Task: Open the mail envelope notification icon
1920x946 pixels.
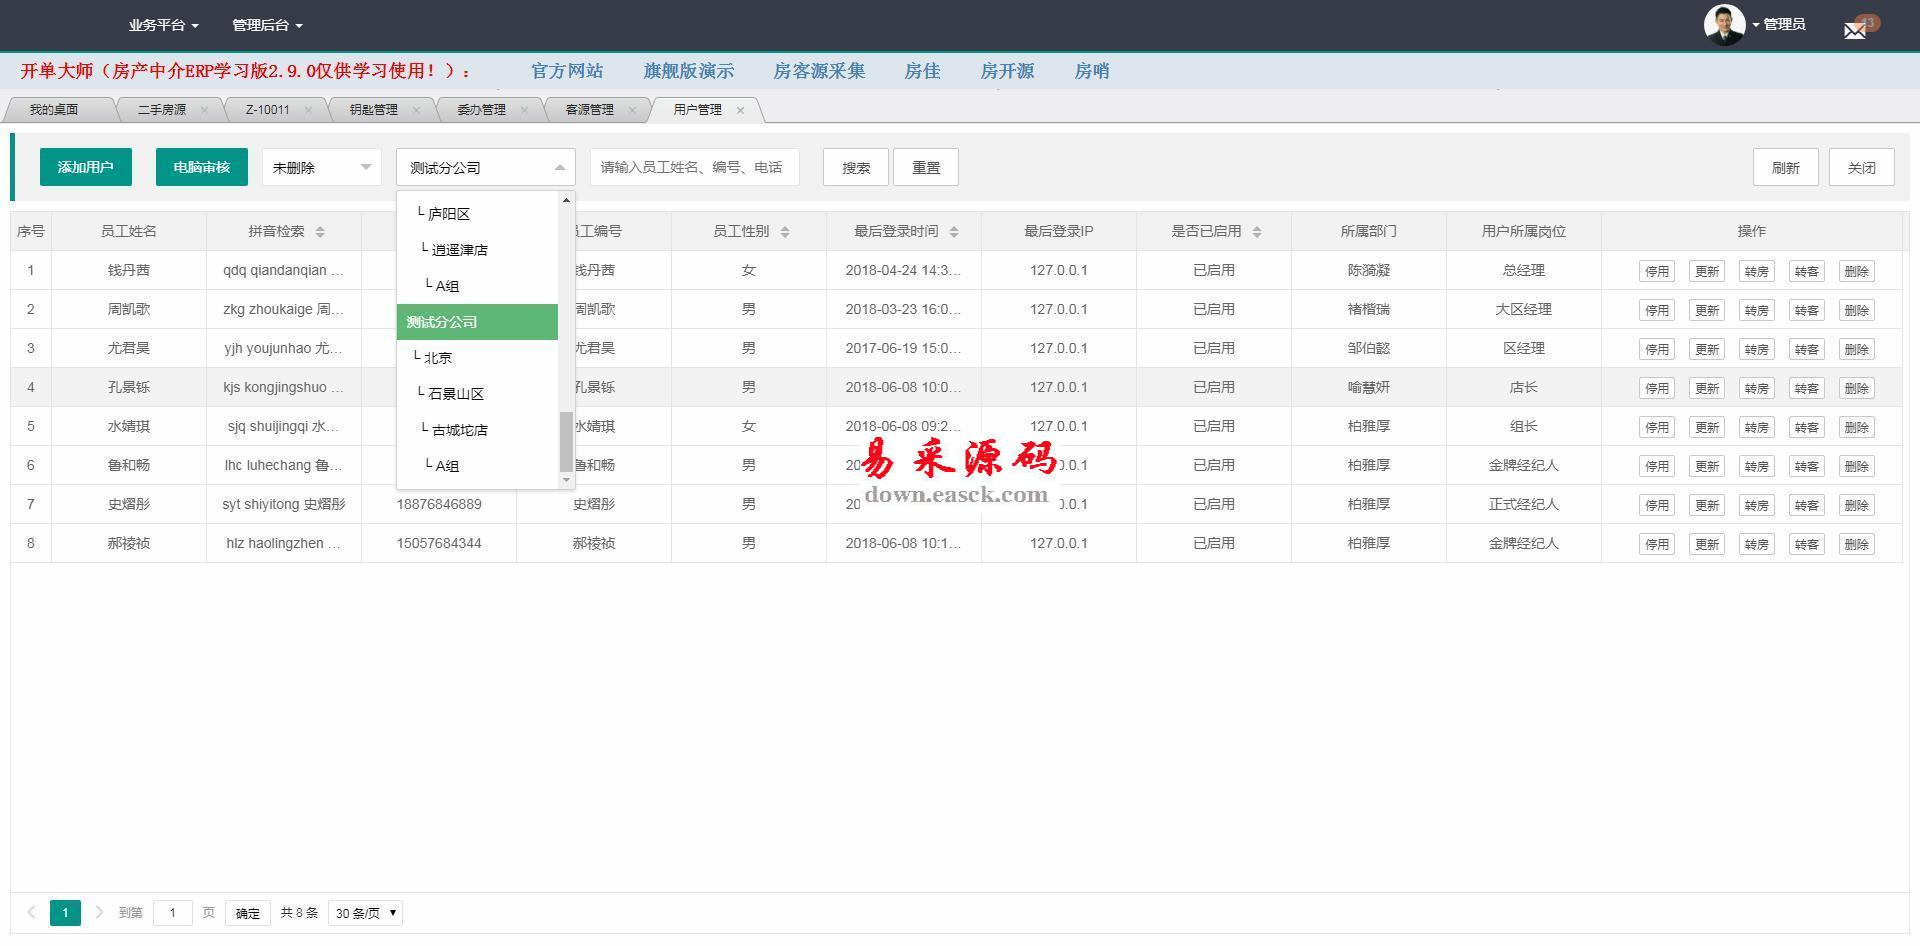Action: pos(1855,30)
